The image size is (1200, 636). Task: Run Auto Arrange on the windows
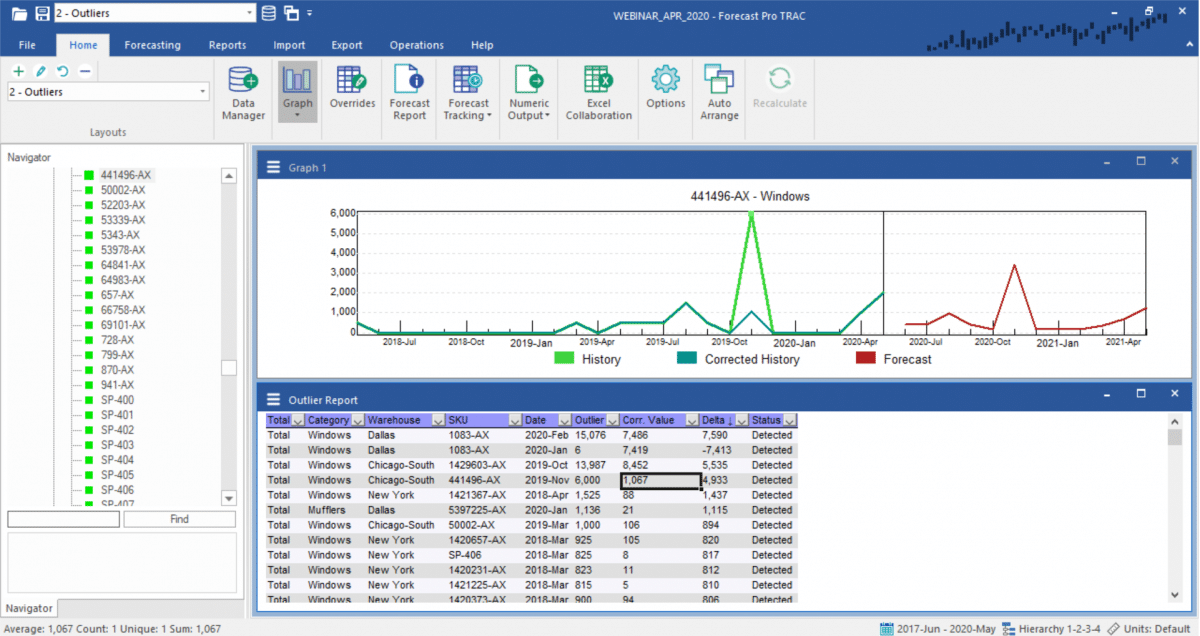click(719, 93)
